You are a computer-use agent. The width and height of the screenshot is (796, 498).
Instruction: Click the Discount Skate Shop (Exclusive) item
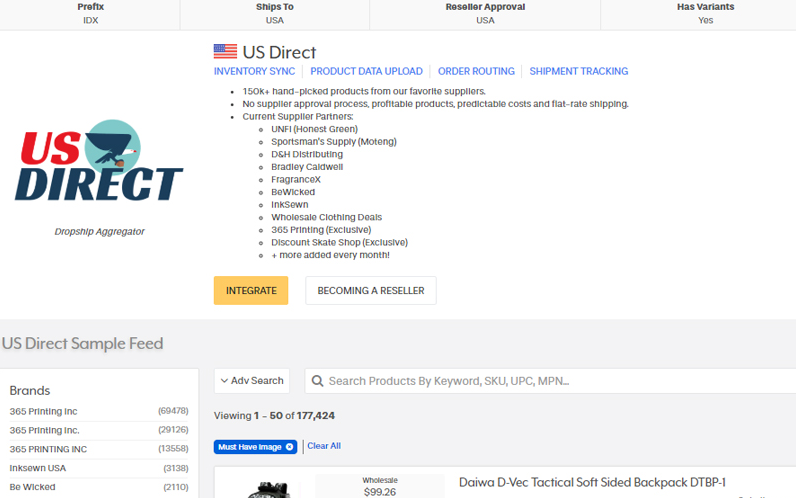point(339,243)
